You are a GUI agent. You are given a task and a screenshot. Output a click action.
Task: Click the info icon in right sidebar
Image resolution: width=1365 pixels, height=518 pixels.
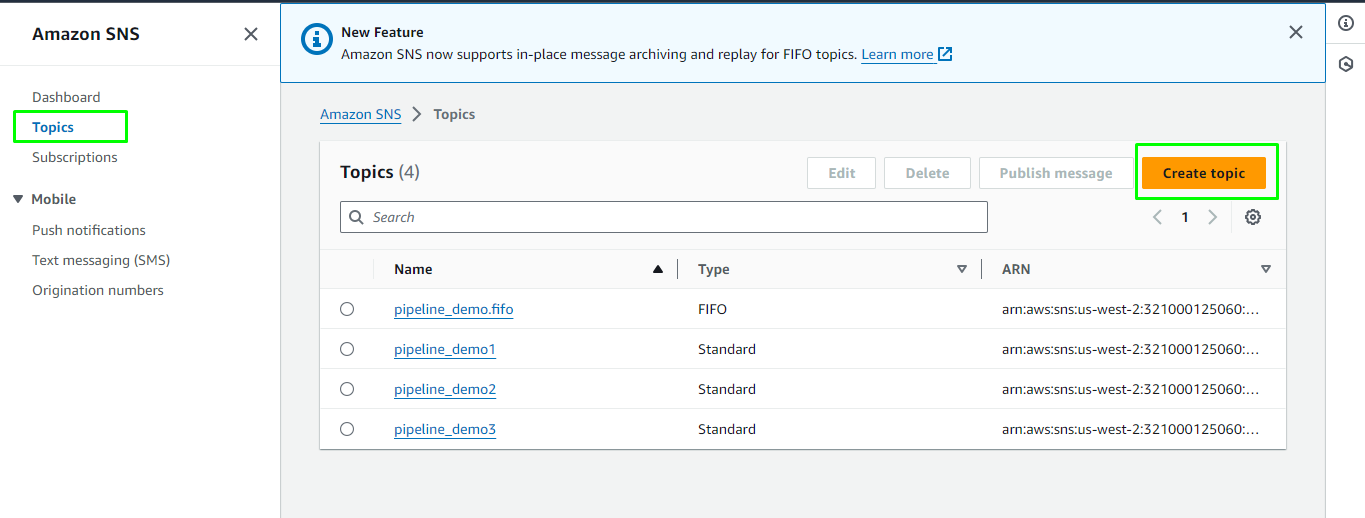(x=1346, y=24)
